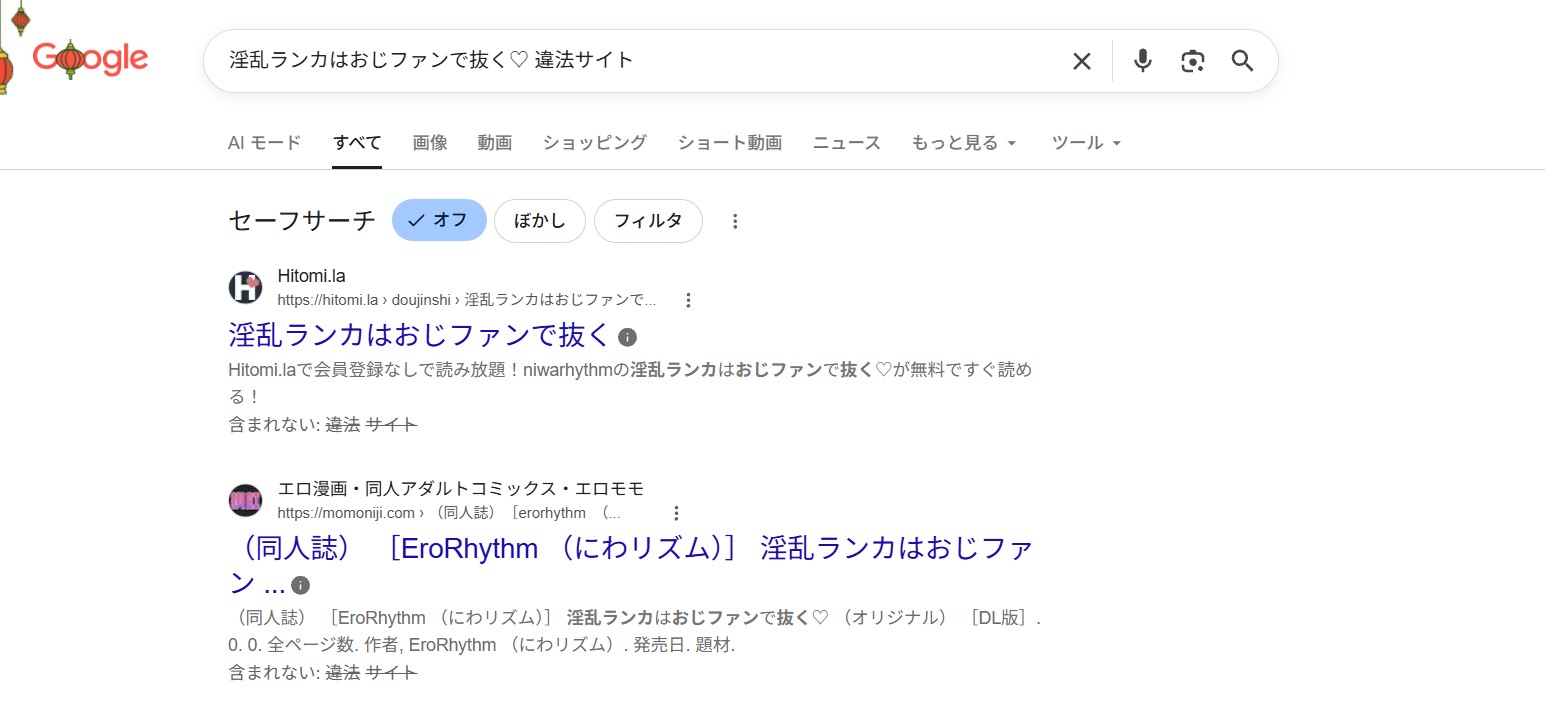The height and width of the screenshot is (710, 1545).
Task: Open search by image camera icon
Action: tap(1192, 61)
